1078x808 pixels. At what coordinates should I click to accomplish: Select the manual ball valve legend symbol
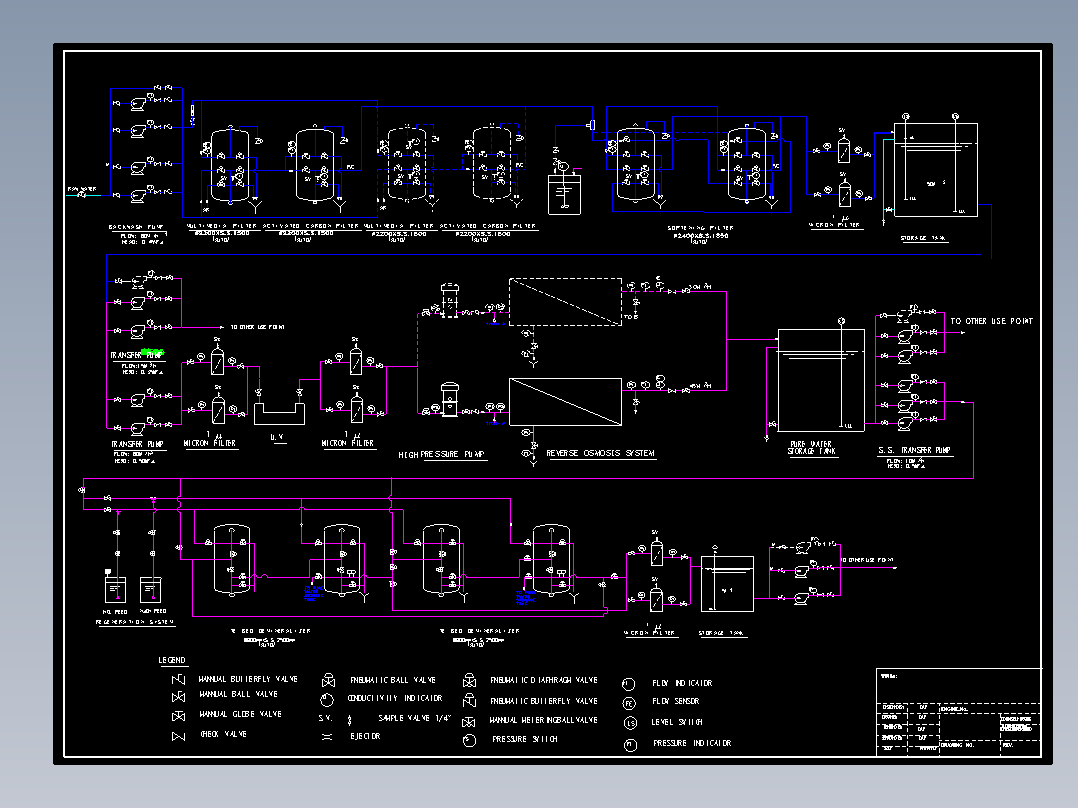click(178, 697)
